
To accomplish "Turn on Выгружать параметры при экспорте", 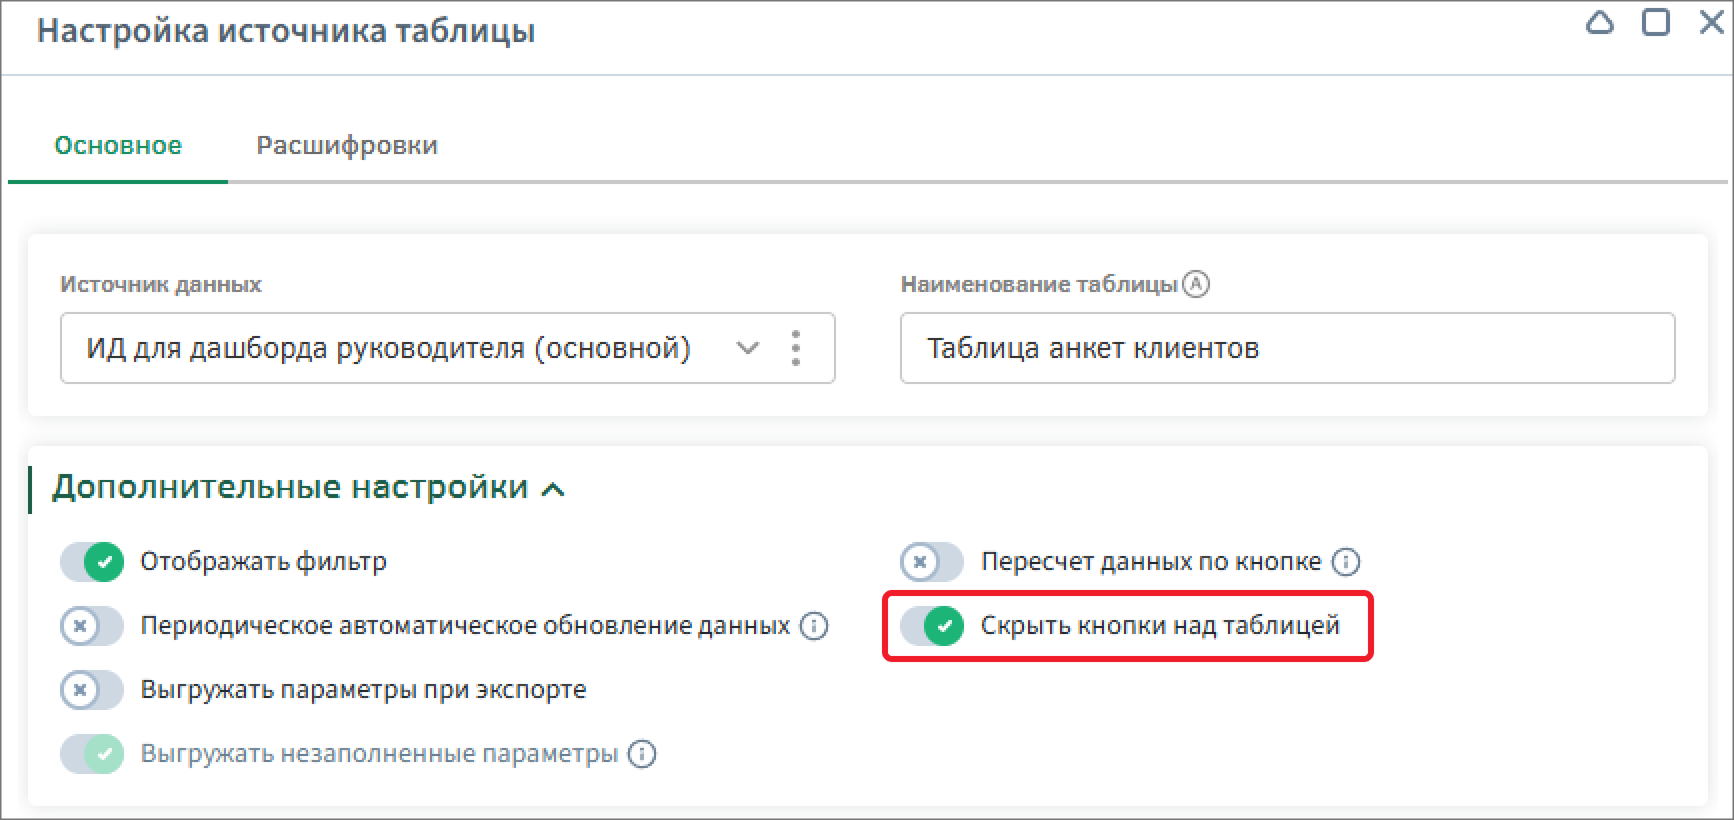I will click(x=92, y=690).
